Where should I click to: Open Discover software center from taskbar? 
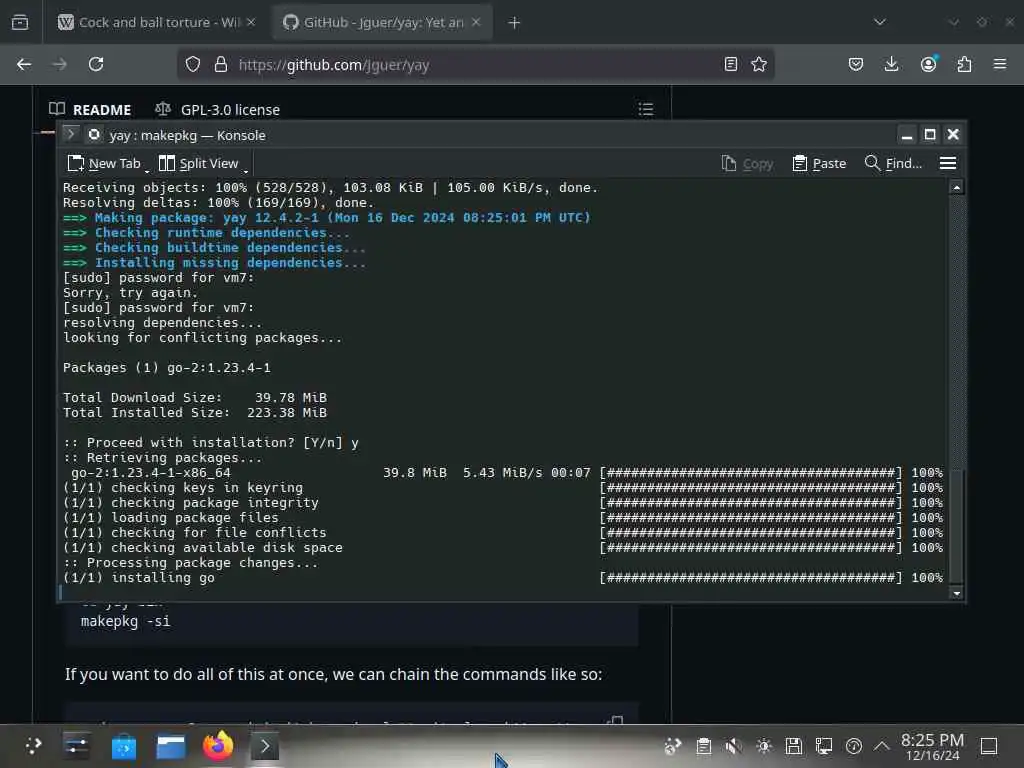pos(123,746)
